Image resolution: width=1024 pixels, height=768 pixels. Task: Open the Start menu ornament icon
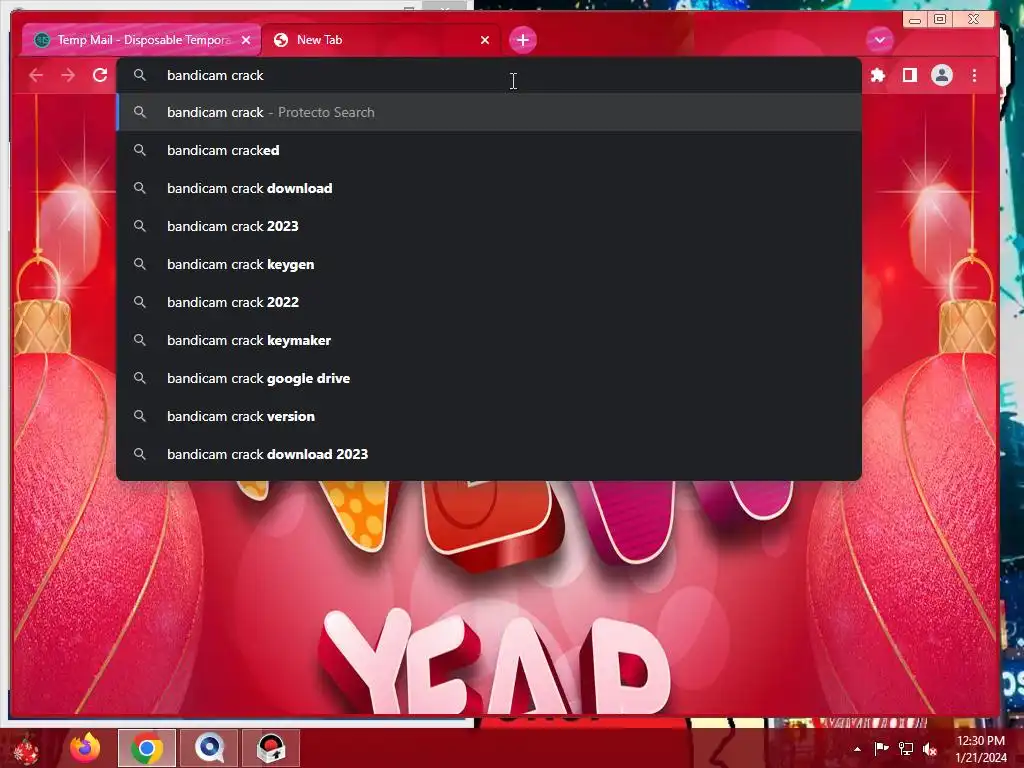[26, 748]
